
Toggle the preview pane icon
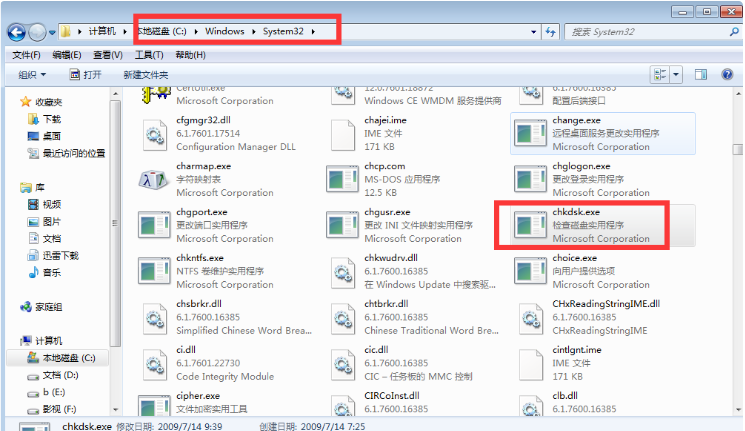701,75
